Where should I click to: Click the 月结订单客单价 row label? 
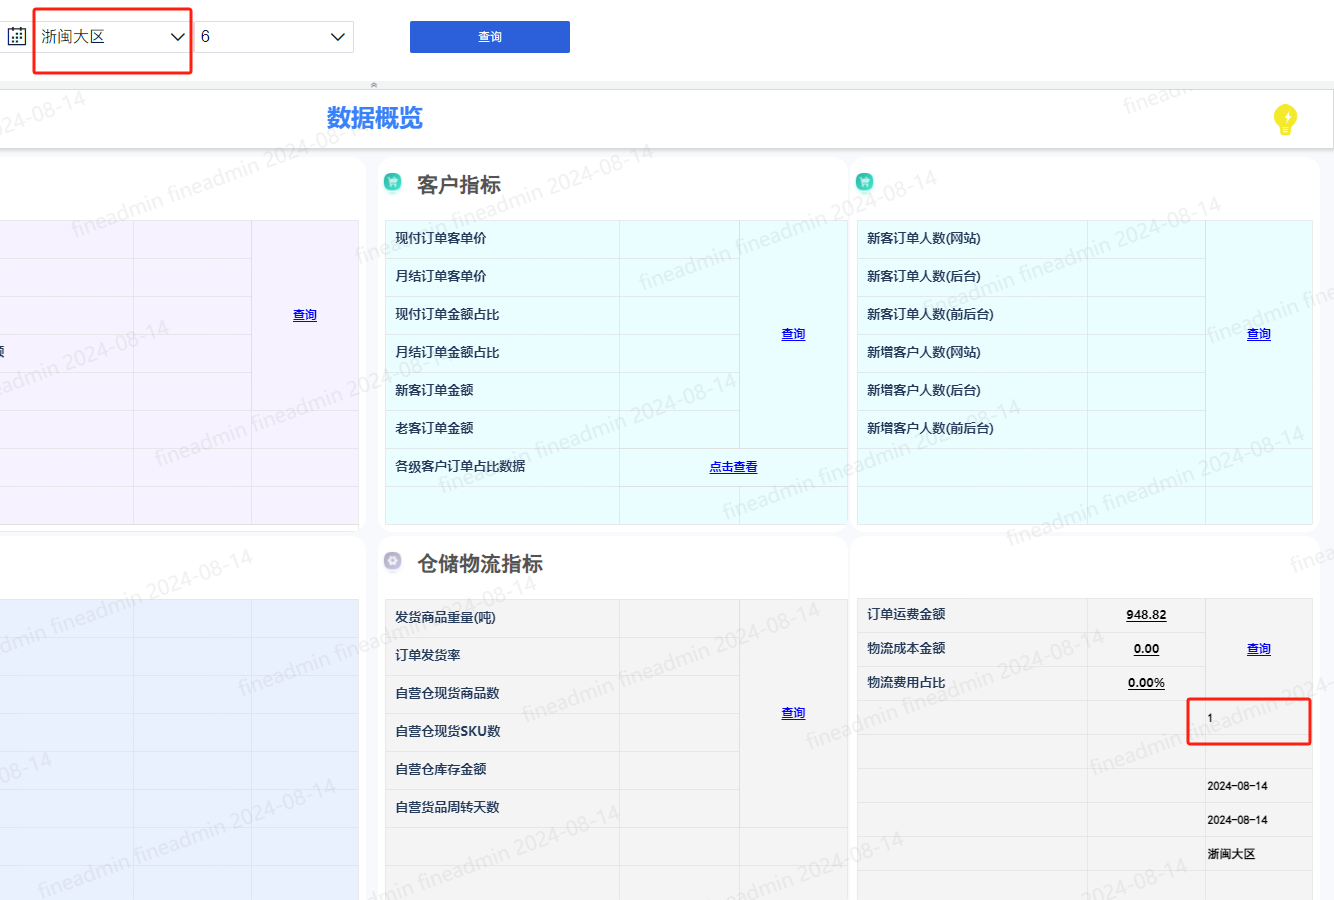click(x=441, y=276)
